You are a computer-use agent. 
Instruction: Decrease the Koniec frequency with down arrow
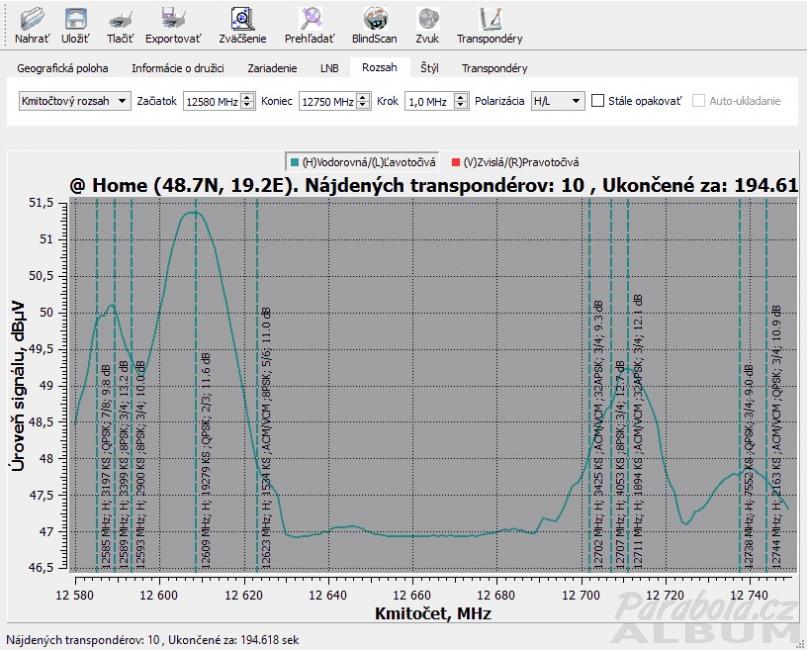click(363, 105)
